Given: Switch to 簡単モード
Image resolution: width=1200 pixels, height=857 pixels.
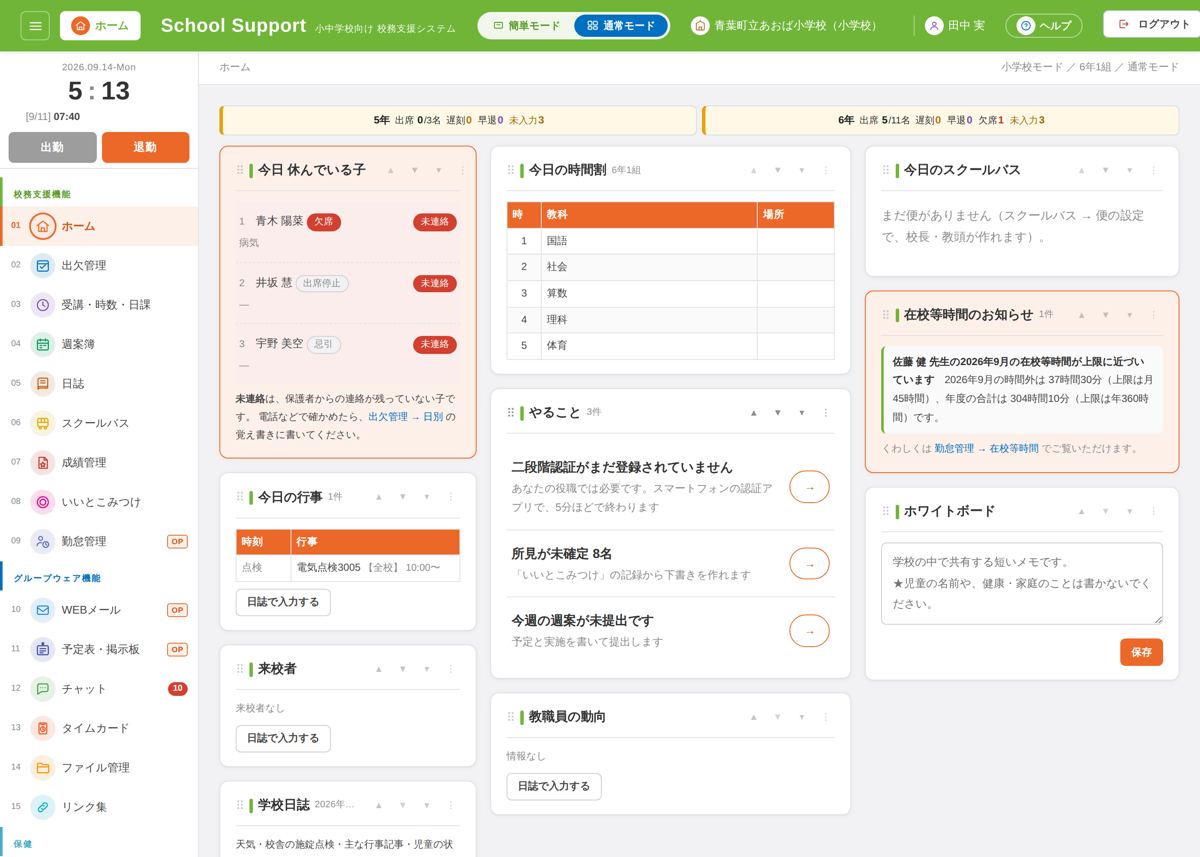Looking at the screenshot, I should 527,26.
